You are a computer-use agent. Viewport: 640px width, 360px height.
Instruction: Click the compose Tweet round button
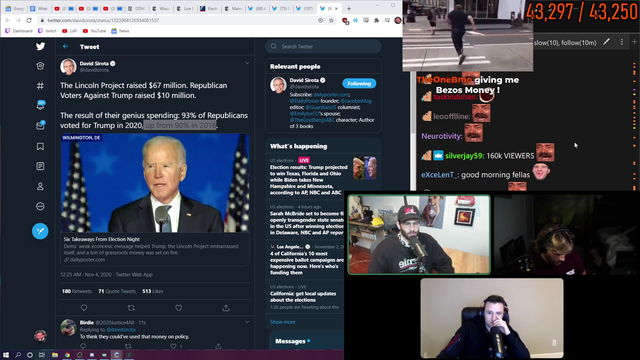tap(40, 231)
